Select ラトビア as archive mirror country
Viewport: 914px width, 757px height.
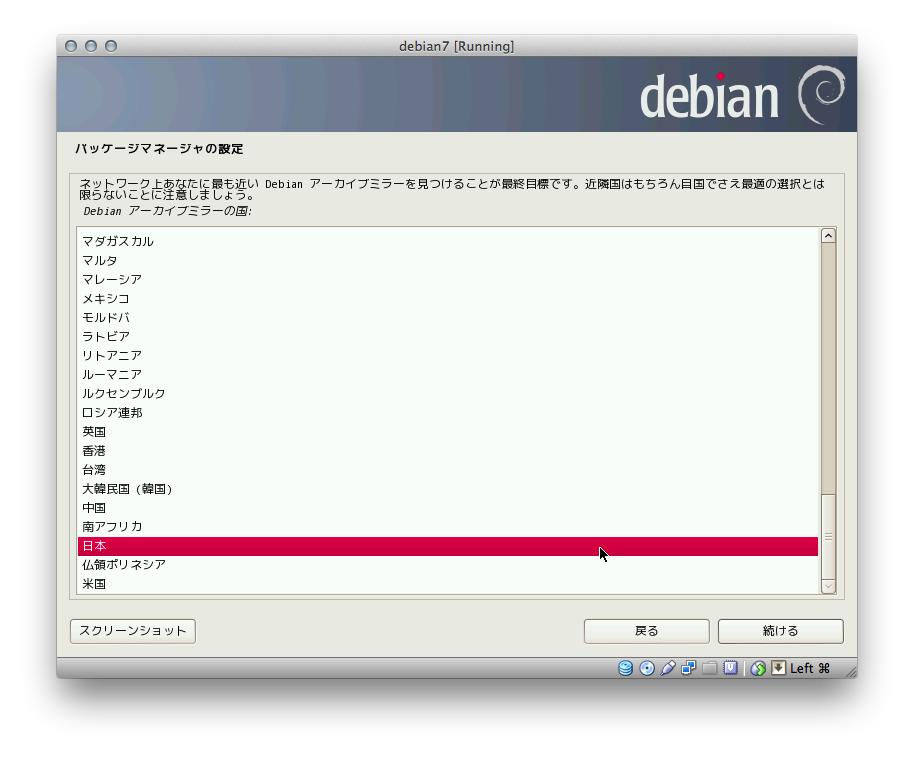[448, 336]
